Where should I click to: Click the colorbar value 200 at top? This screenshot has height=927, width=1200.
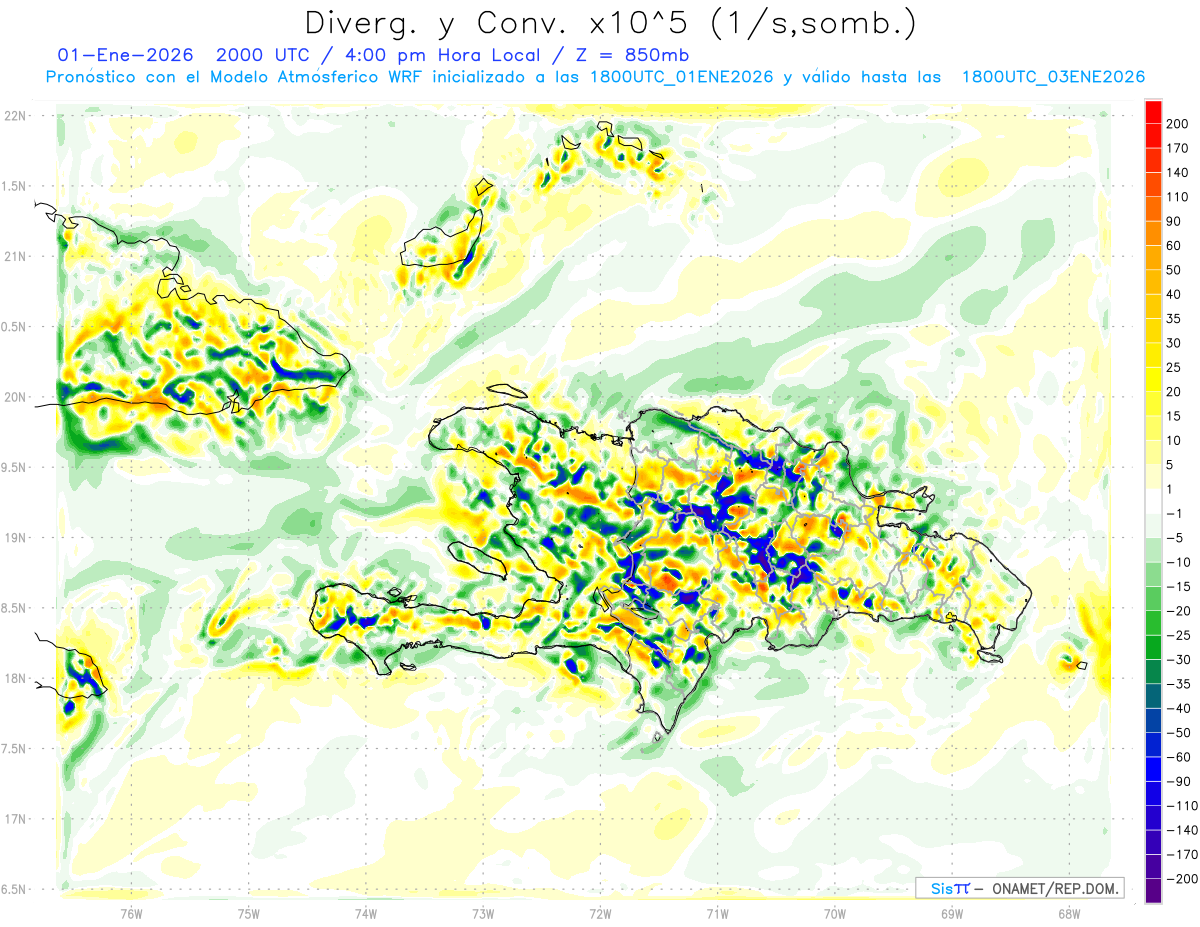pyautogui.click(x=1176, y=124)
